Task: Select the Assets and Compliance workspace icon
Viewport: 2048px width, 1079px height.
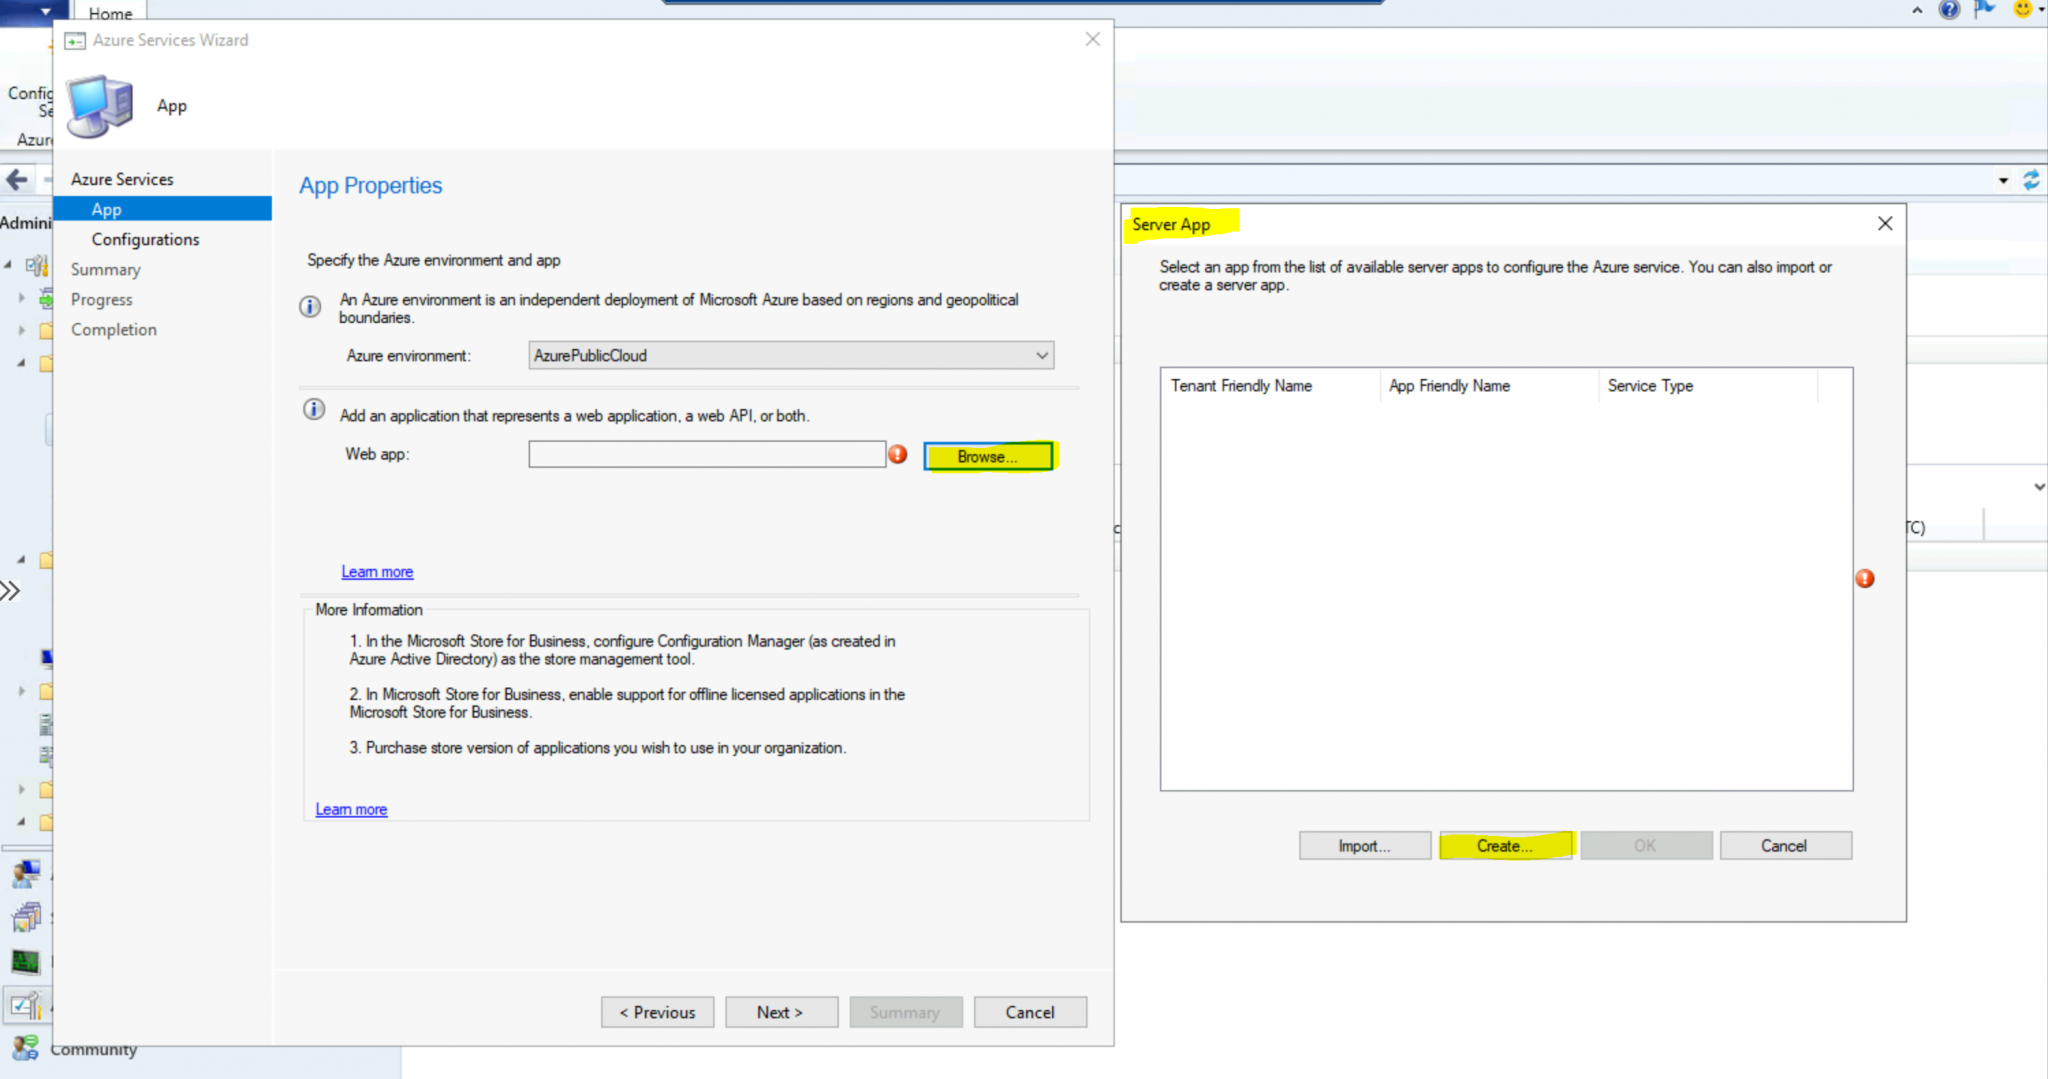Action: [25, 874]
